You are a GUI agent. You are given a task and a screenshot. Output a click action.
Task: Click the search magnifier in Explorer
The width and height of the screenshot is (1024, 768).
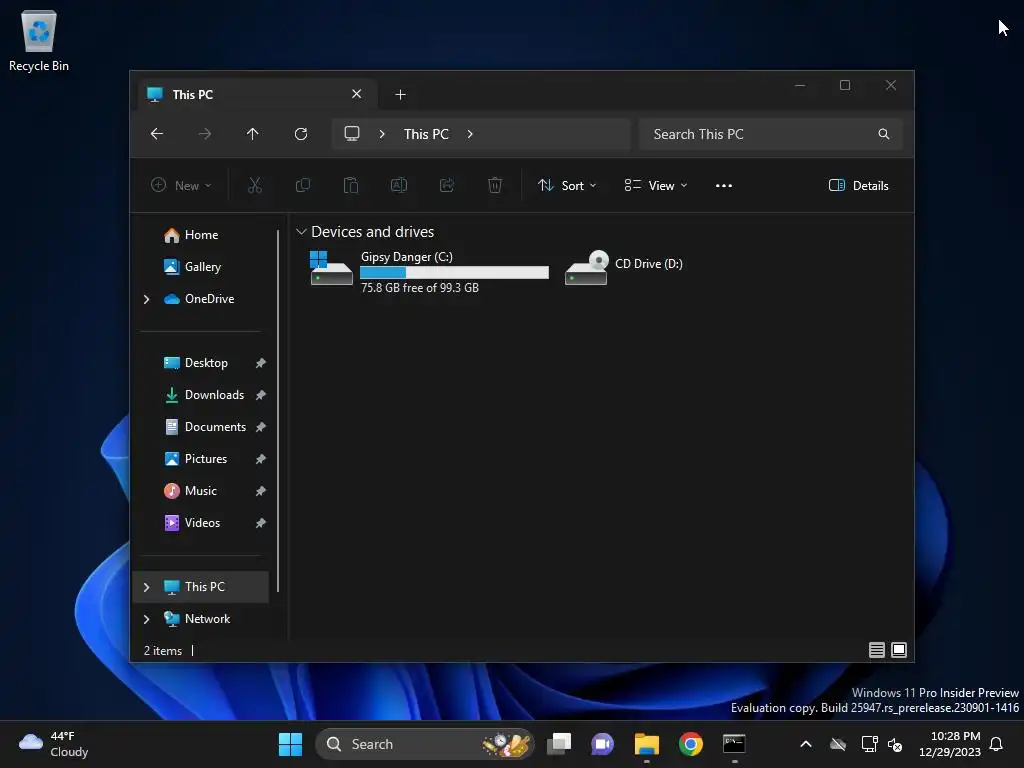[884, 134]
